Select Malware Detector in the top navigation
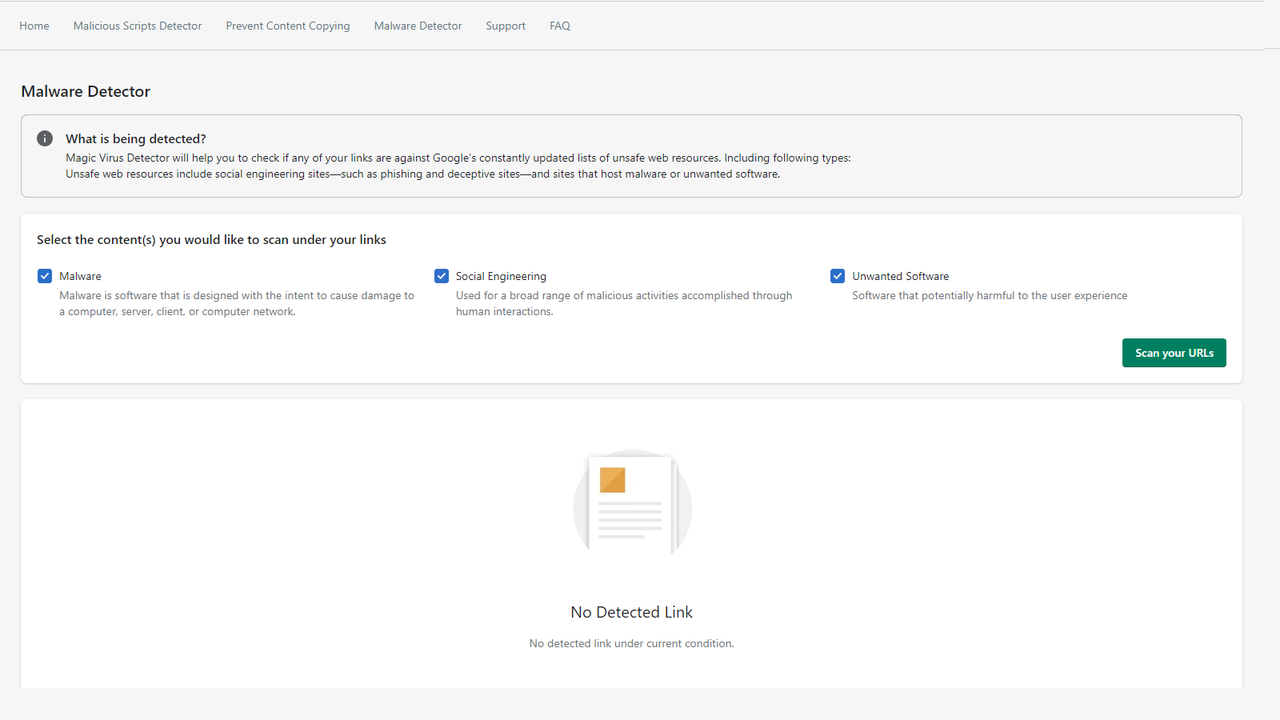 click(x=418, y=26)
